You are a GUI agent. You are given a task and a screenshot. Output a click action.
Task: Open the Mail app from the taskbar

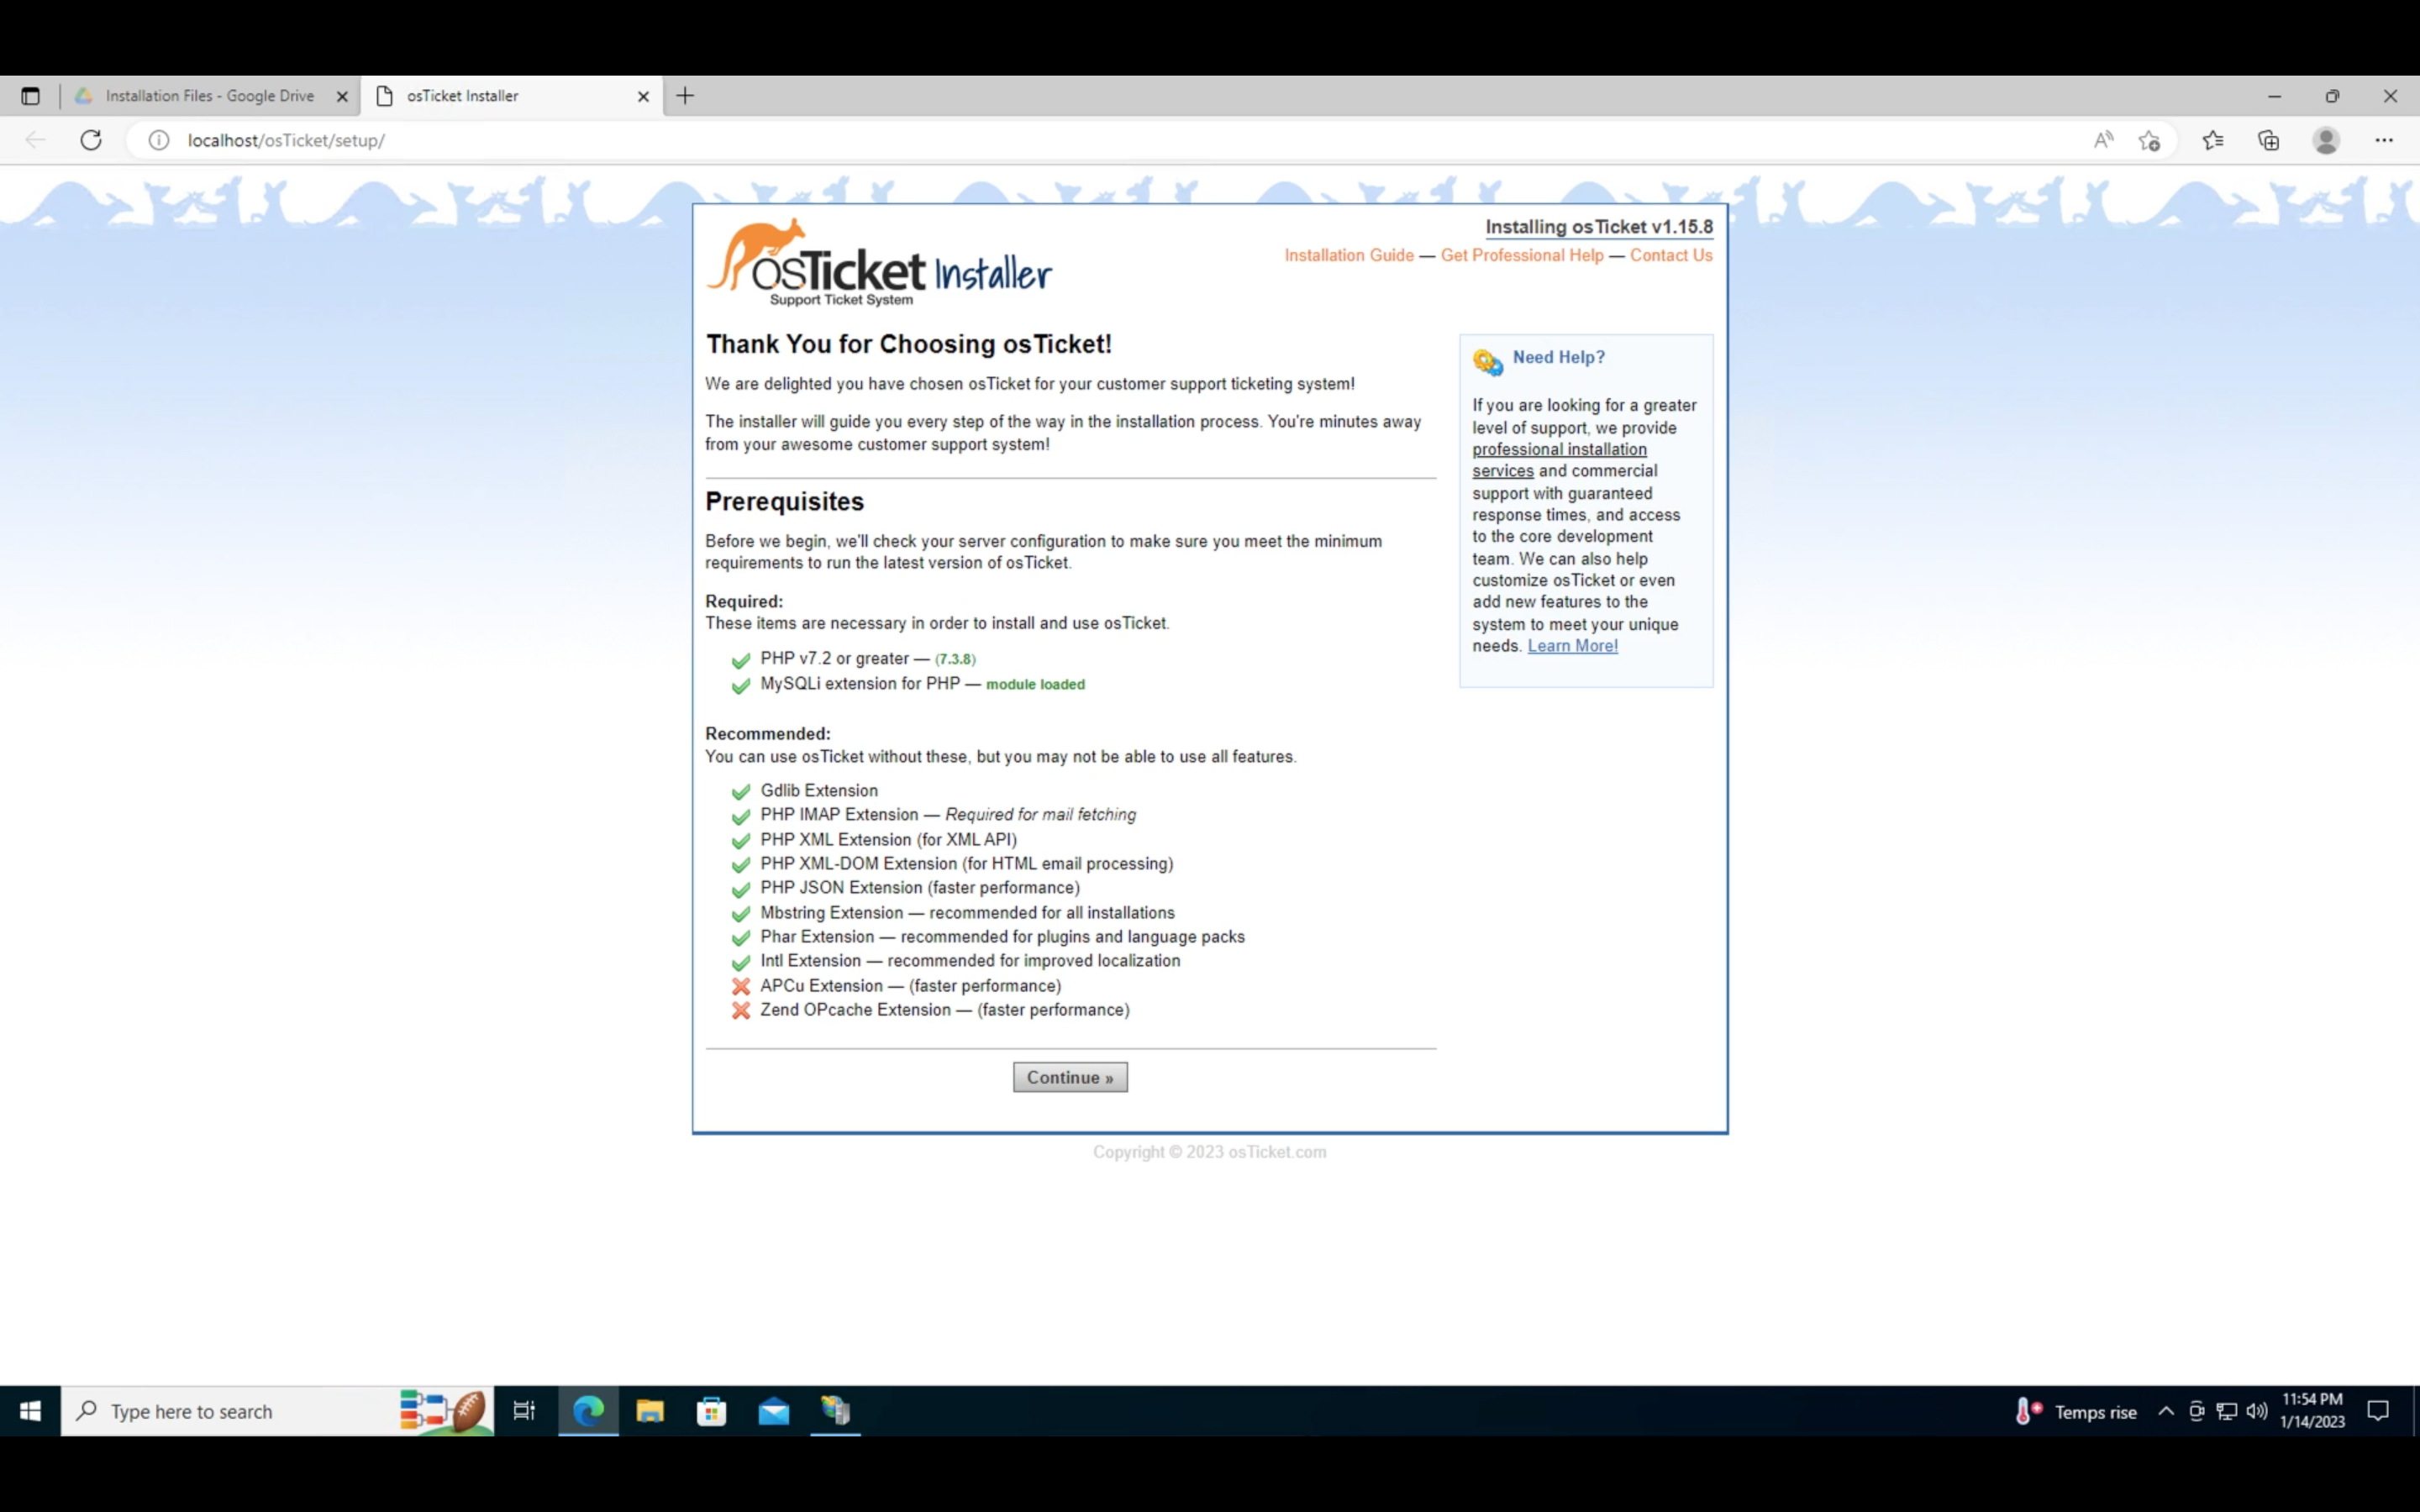774,1411
